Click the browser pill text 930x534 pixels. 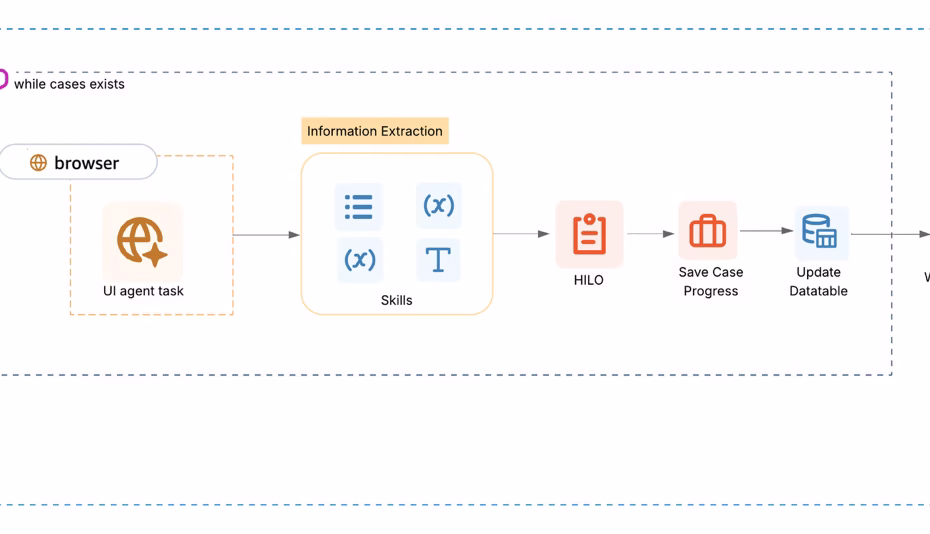(86, 163)
